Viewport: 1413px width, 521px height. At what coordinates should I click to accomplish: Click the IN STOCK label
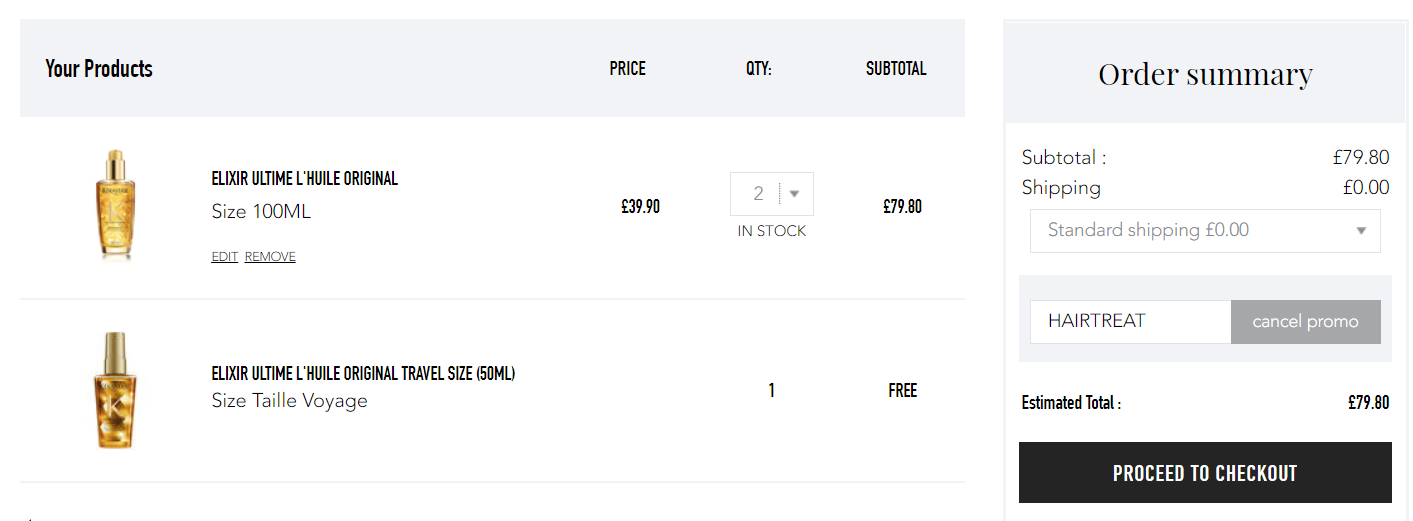point(771,231)
